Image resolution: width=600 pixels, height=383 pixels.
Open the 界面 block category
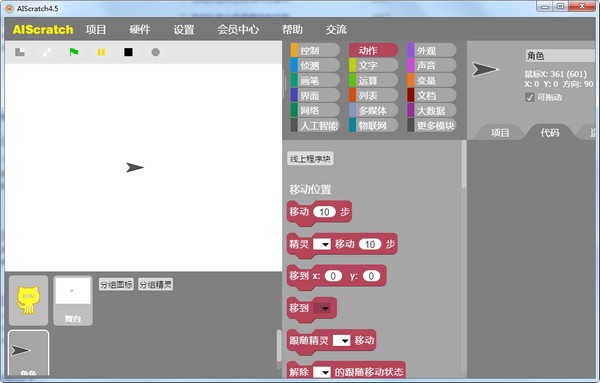[315, 95]
